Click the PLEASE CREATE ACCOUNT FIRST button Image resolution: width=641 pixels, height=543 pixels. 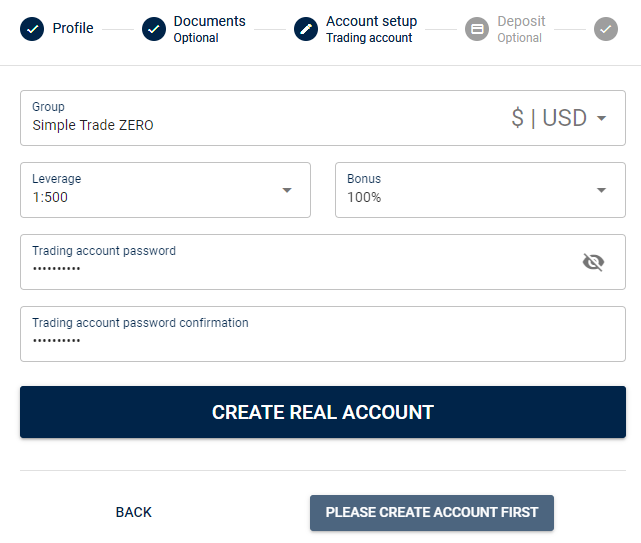(x=432, y=513)
